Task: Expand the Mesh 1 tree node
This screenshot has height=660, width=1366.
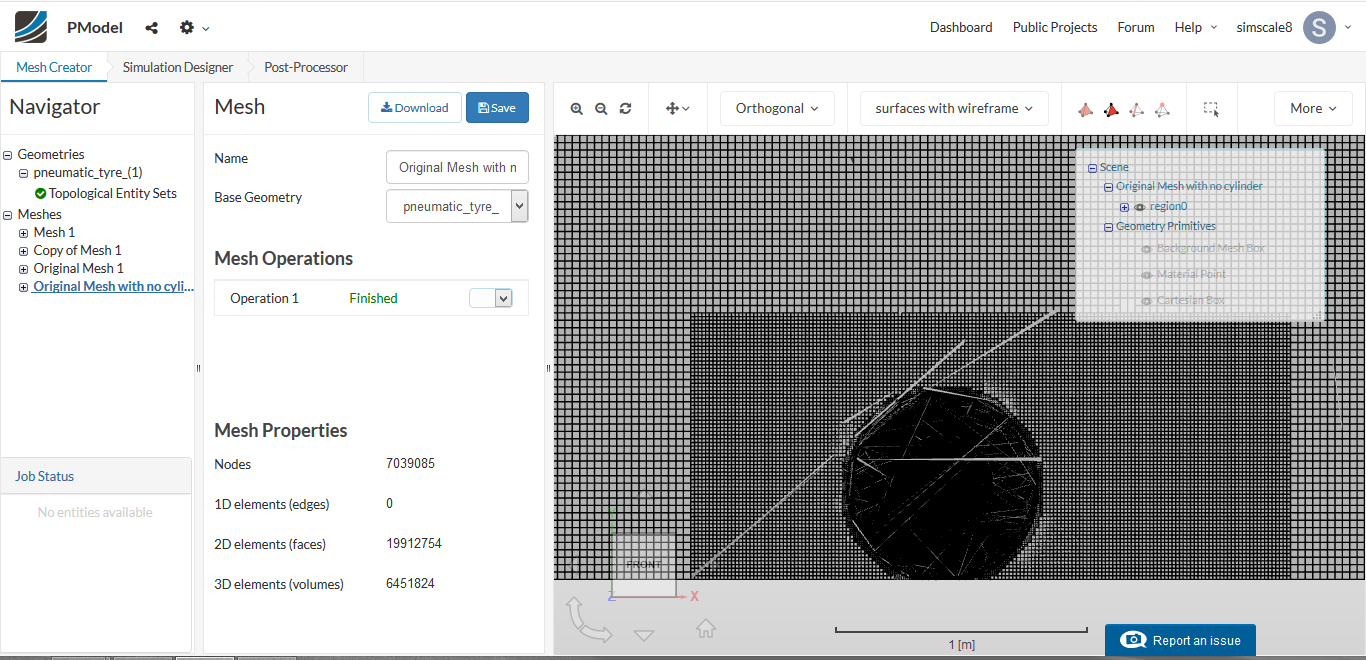Action: [x=23, y=233]
